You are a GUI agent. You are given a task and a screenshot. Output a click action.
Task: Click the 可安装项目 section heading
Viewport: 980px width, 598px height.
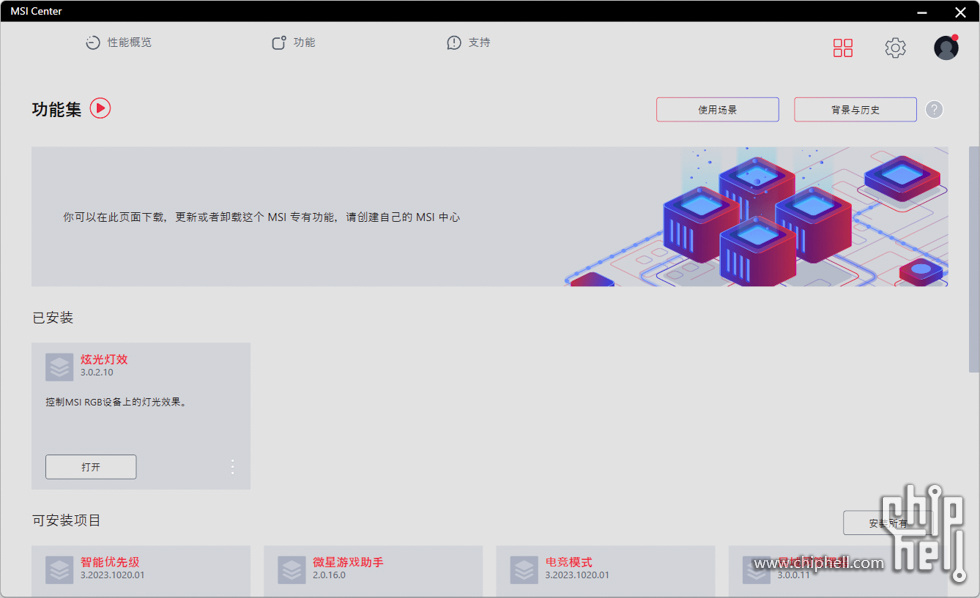[x=66, y=520]
